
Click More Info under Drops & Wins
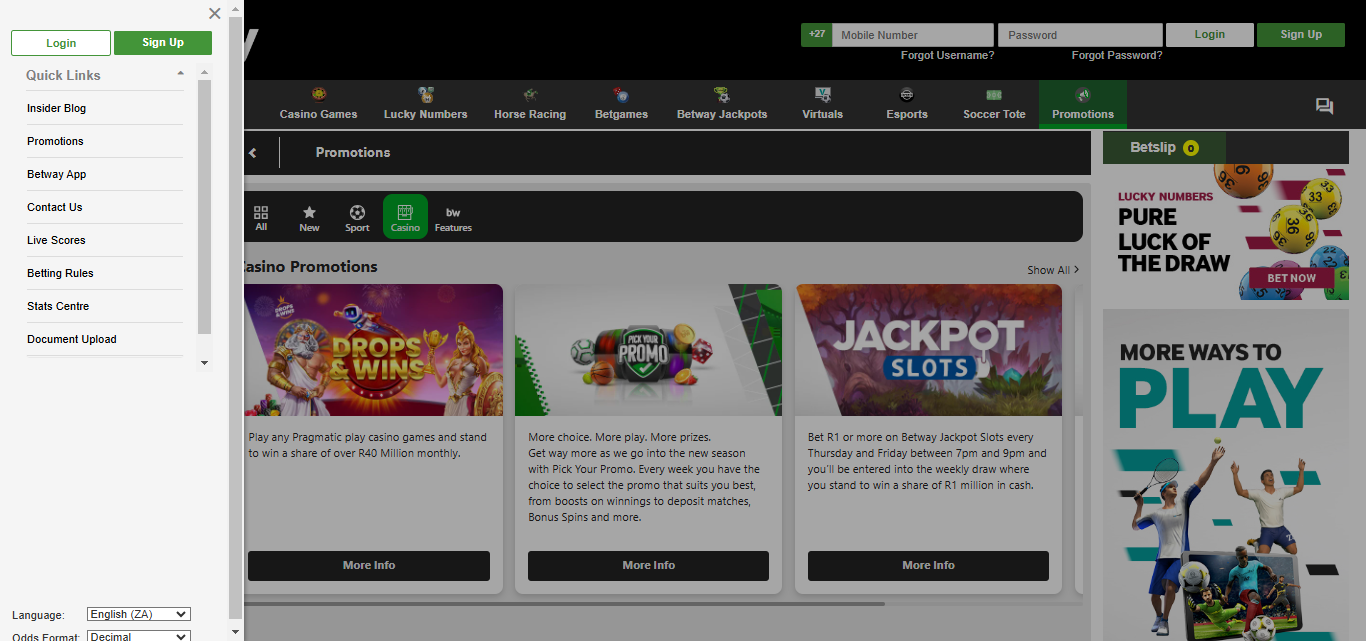pos(369,565)
